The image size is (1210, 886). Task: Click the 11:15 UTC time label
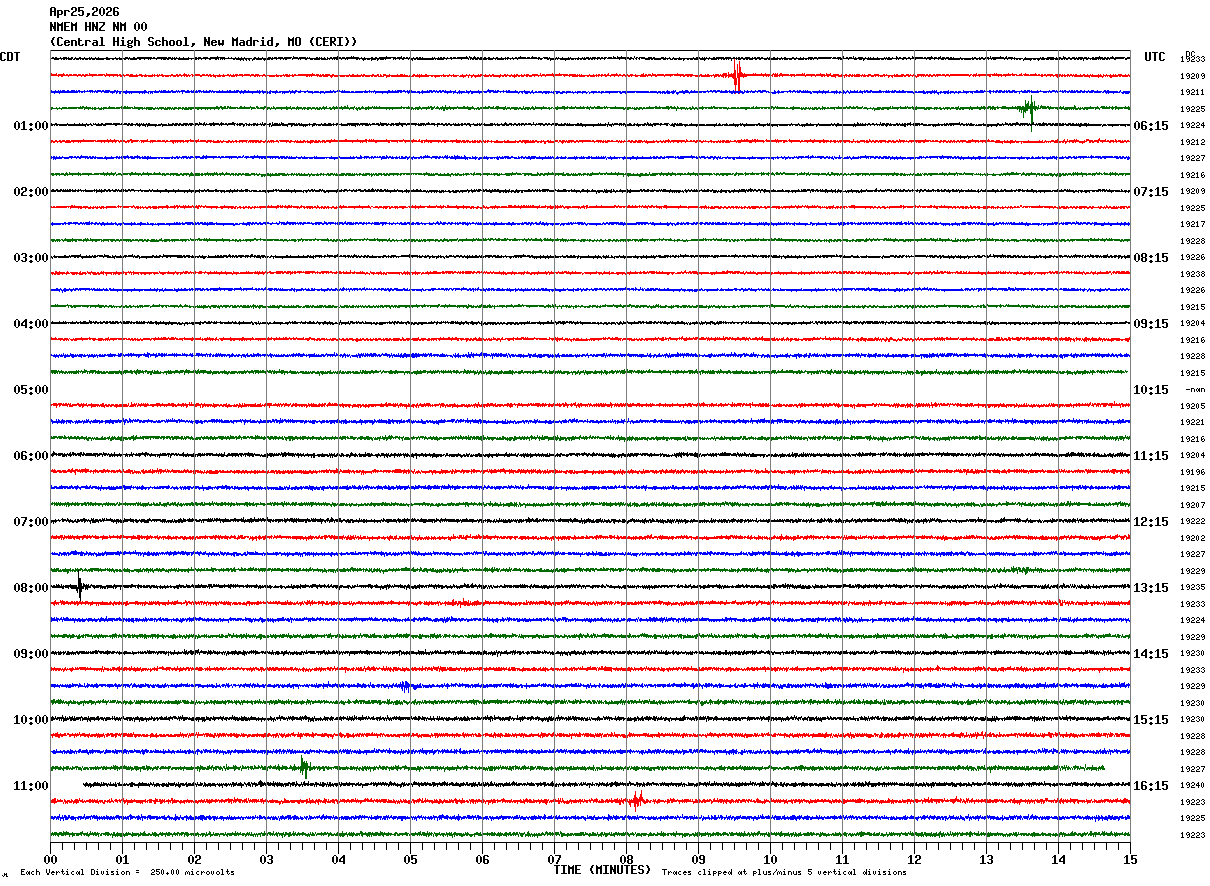[x=1151, y=456]
